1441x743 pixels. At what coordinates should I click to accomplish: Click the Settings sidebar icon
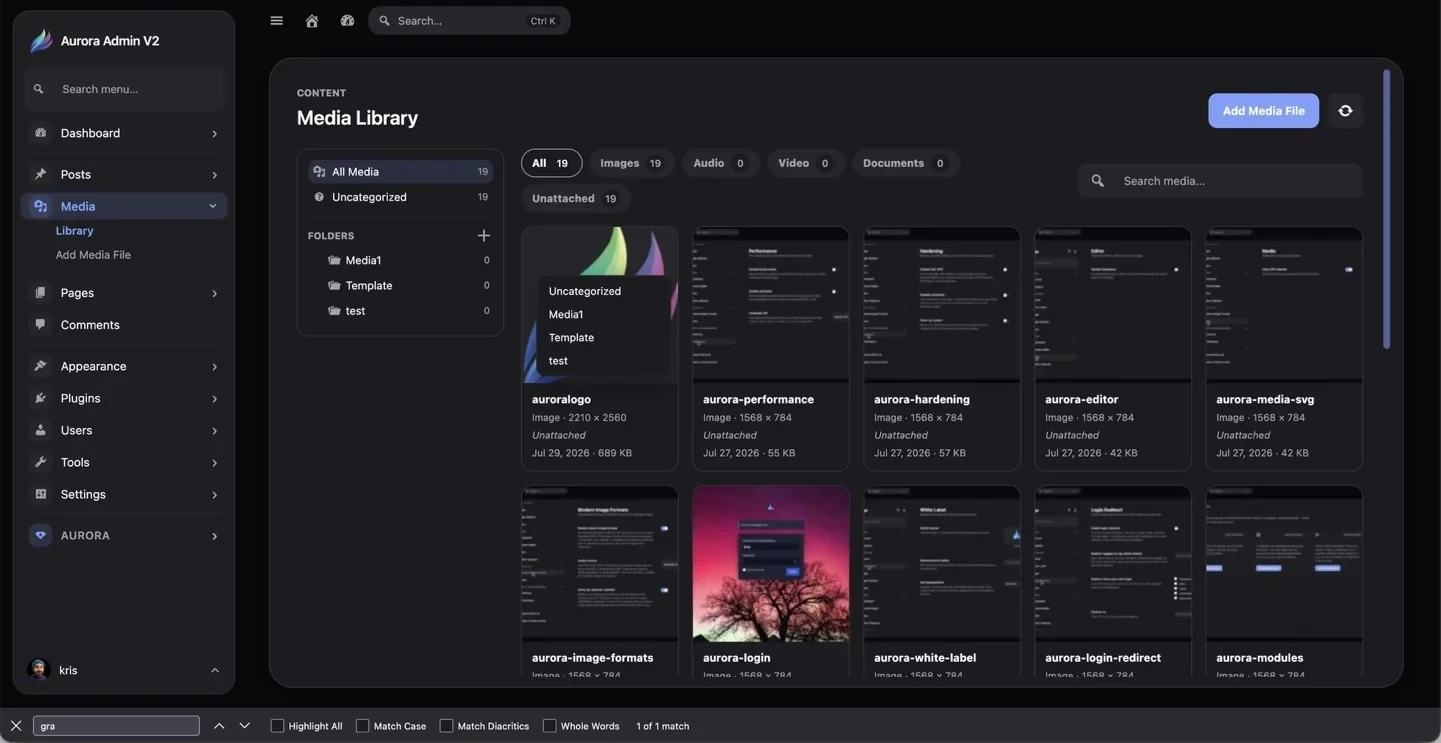coord(41,494)
